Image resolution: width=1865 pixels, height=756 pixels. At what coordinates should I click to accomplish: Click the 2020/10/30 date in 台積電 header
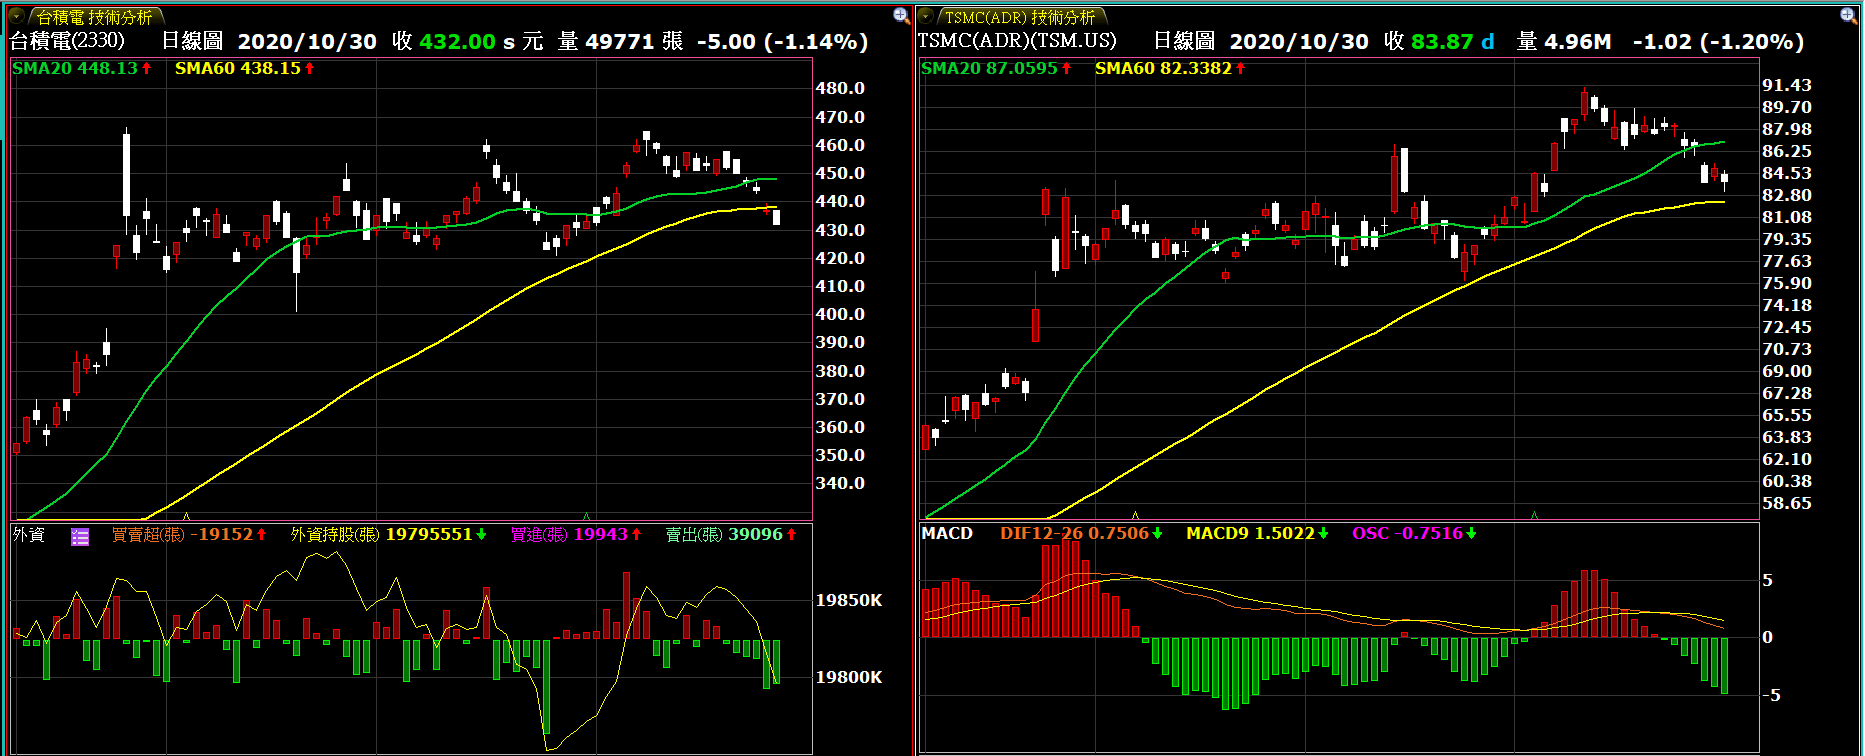click(307, 42)
